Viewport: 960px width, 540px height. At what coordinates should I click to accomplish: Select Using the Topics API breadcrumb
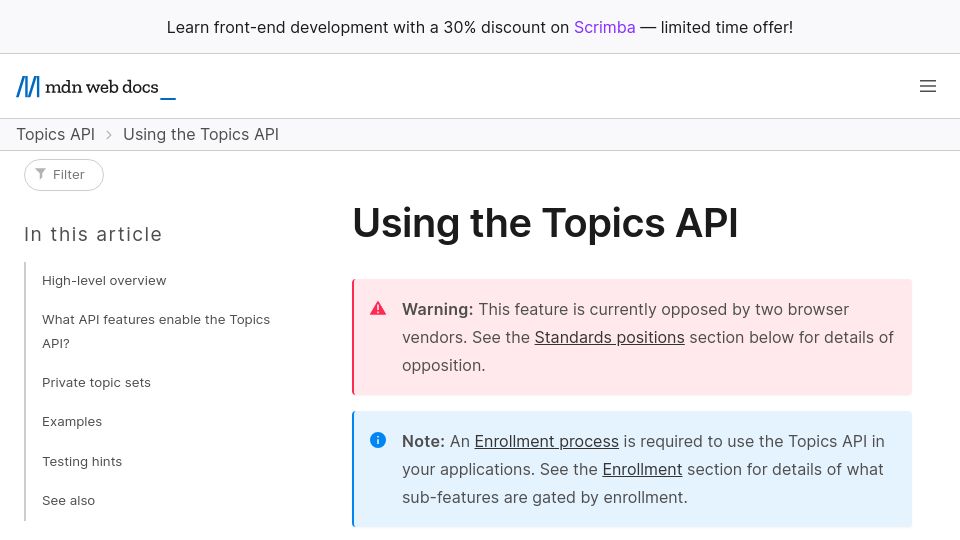click(201, 134)
